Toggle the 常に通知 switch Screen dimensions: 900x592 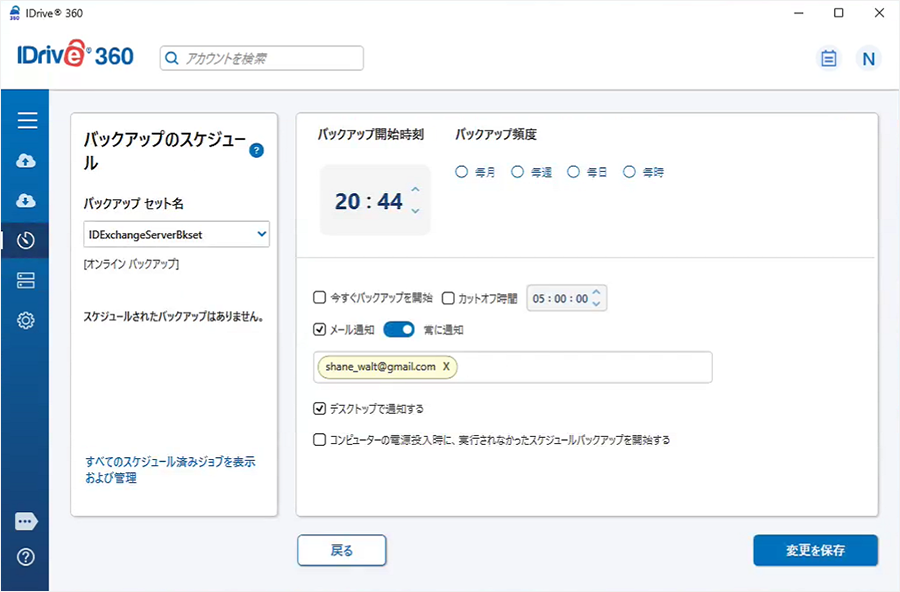coord(399,329)
